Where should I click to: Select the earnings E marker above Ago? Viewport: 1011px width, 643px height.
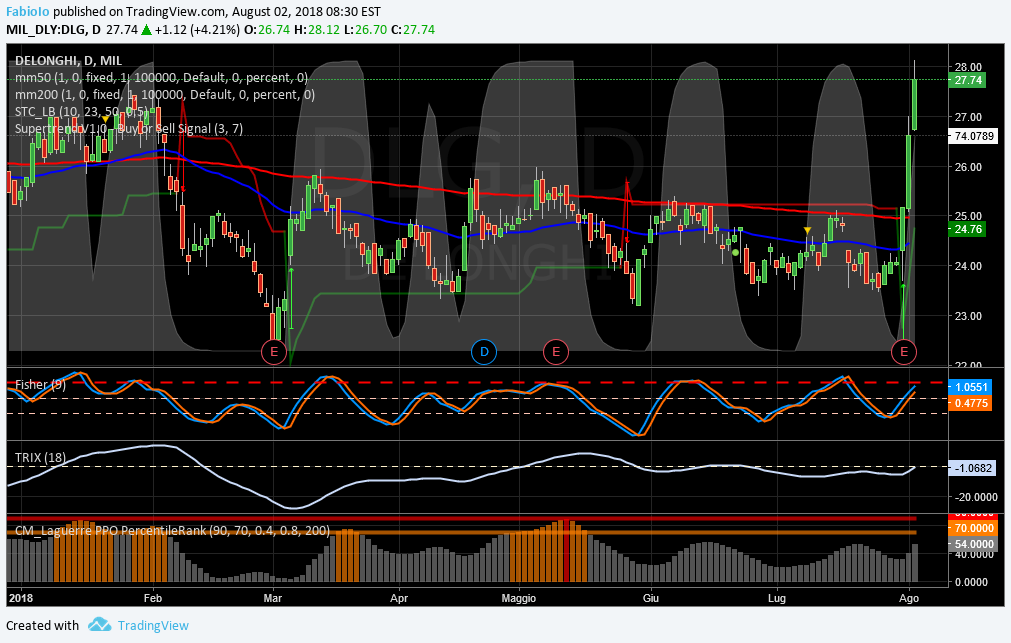pos(904,351)
